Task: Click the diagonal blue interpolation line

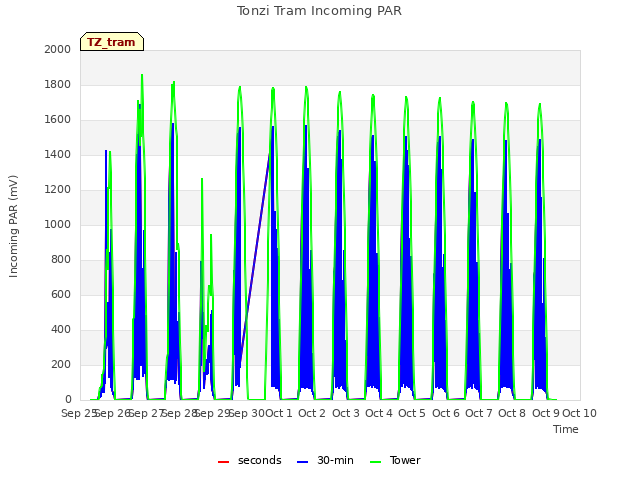Action: click(253, 261)
